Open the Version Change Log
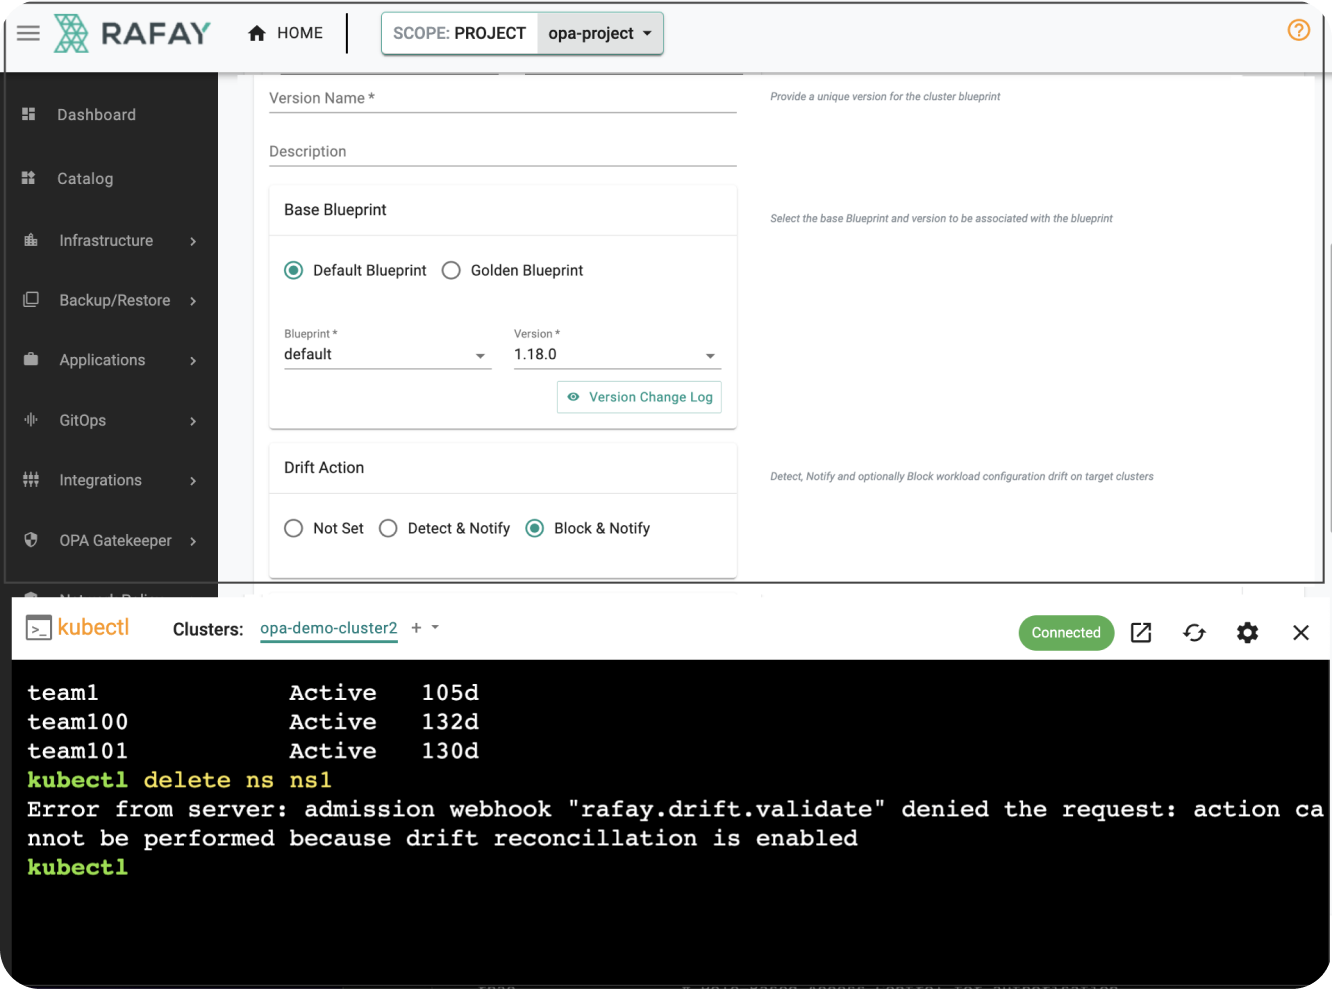 (x=639, y=397)
